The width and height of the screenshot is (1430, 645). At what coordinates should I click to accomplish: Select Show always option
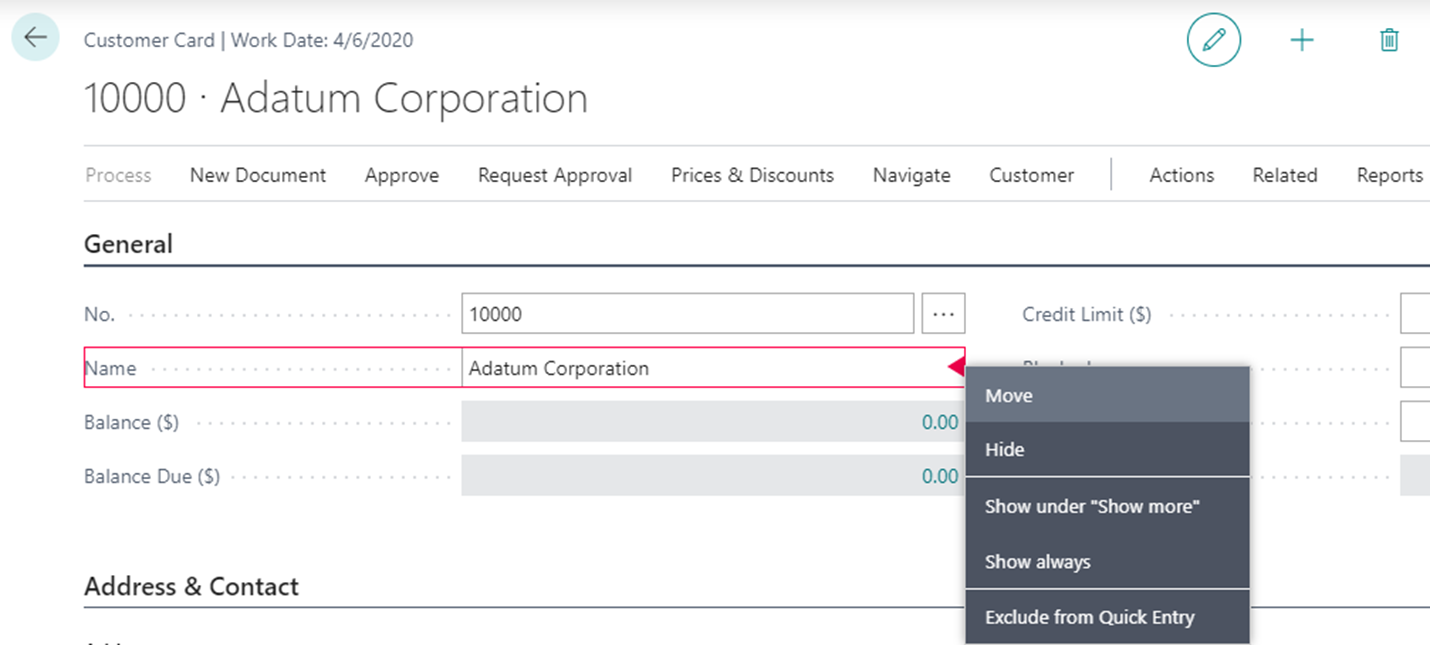tap(1108, 561)
